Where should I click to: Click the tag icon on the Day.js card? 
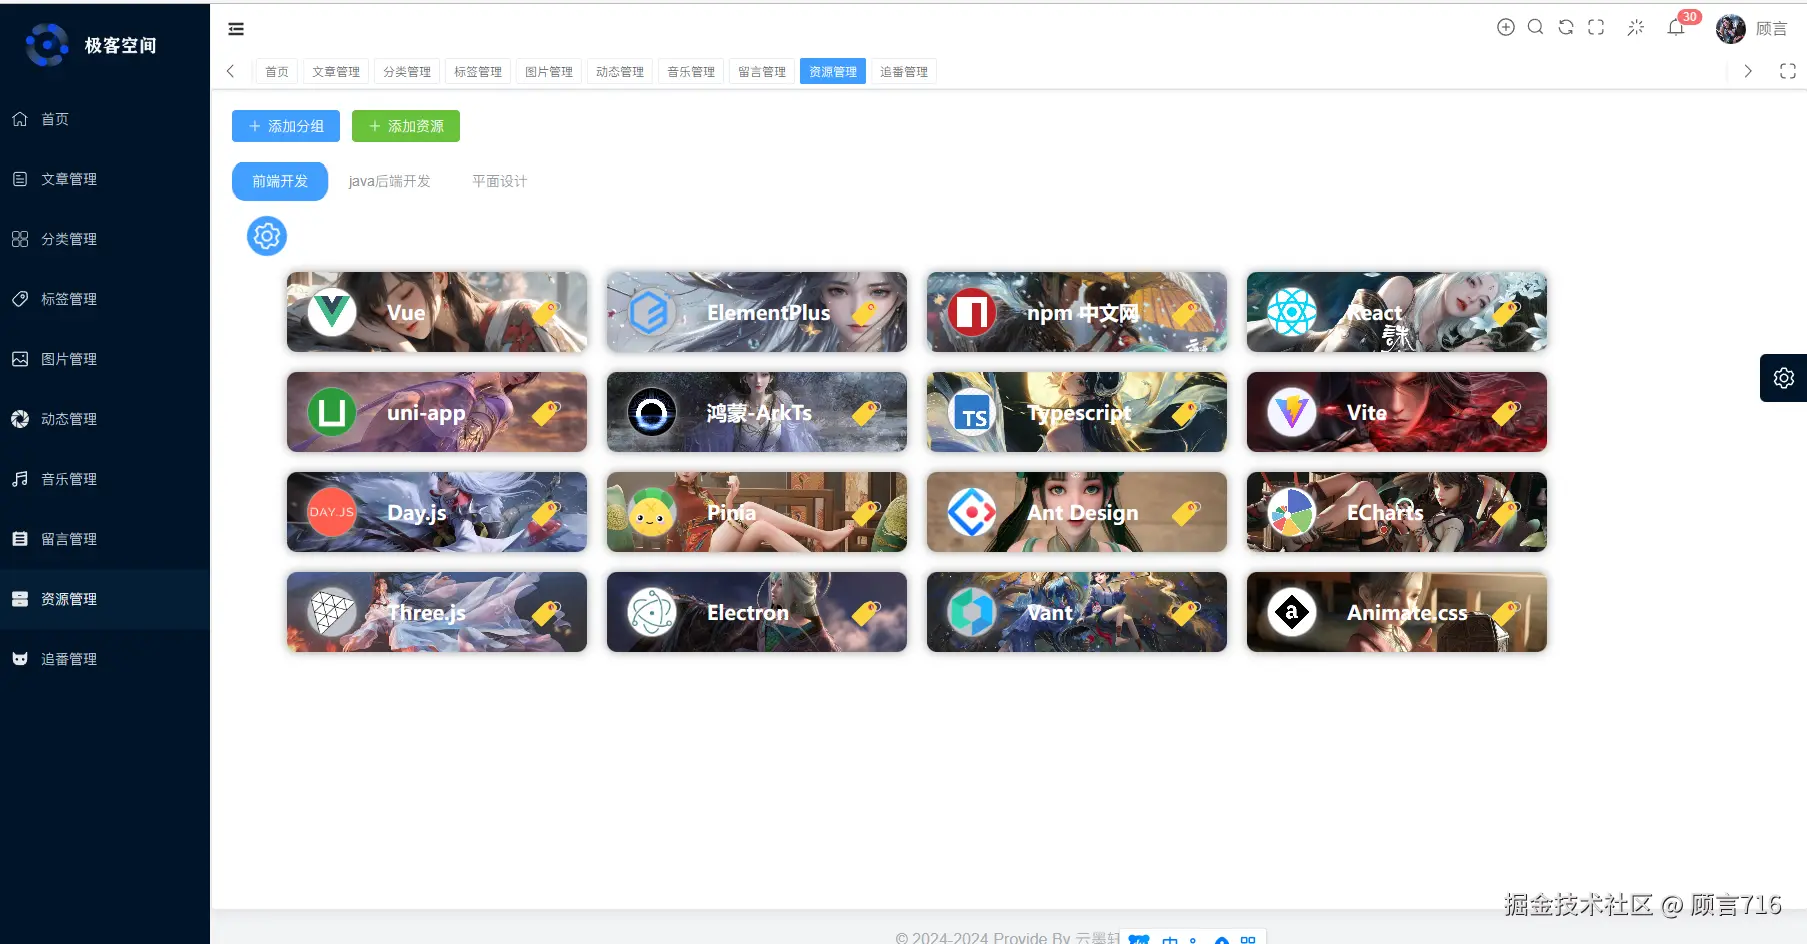[546, 513]
